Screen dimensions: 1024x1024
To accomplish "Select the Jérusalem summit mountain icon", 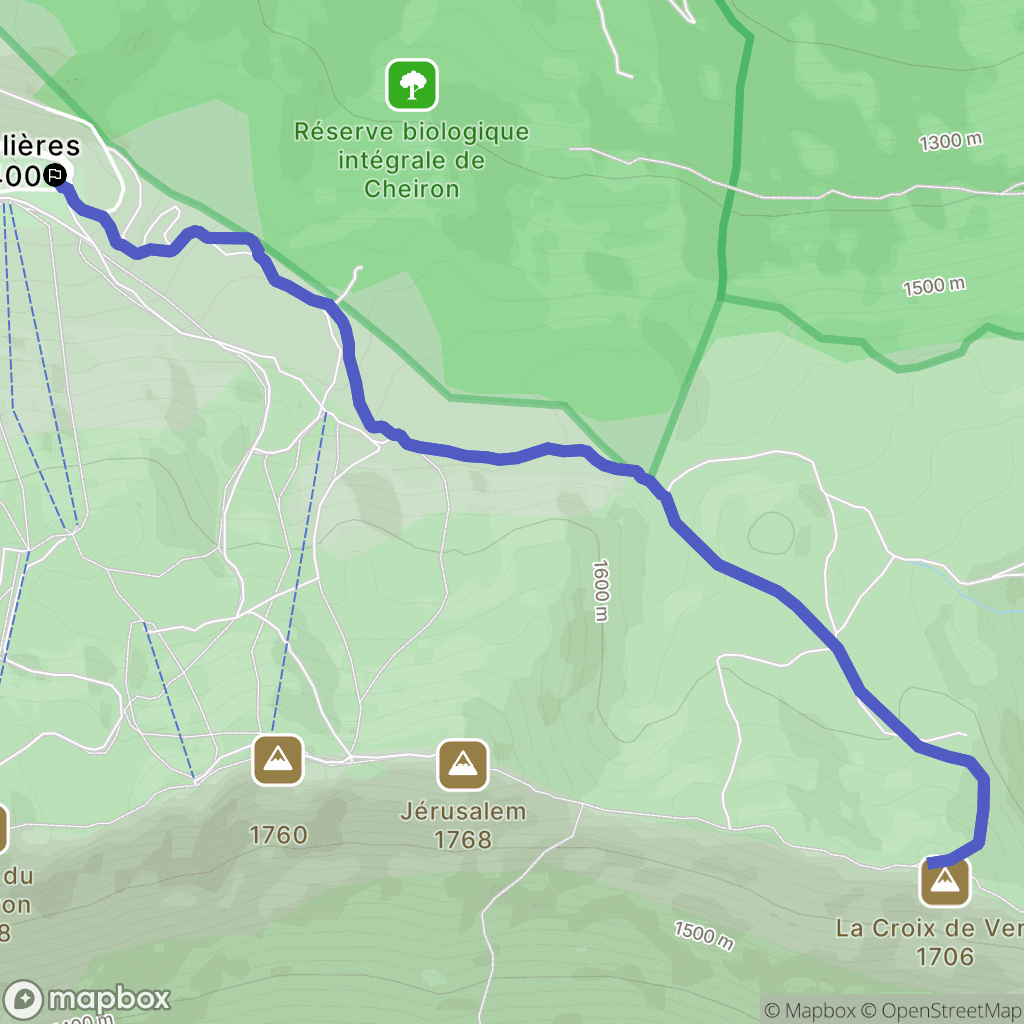I will [x=463, y=764].
